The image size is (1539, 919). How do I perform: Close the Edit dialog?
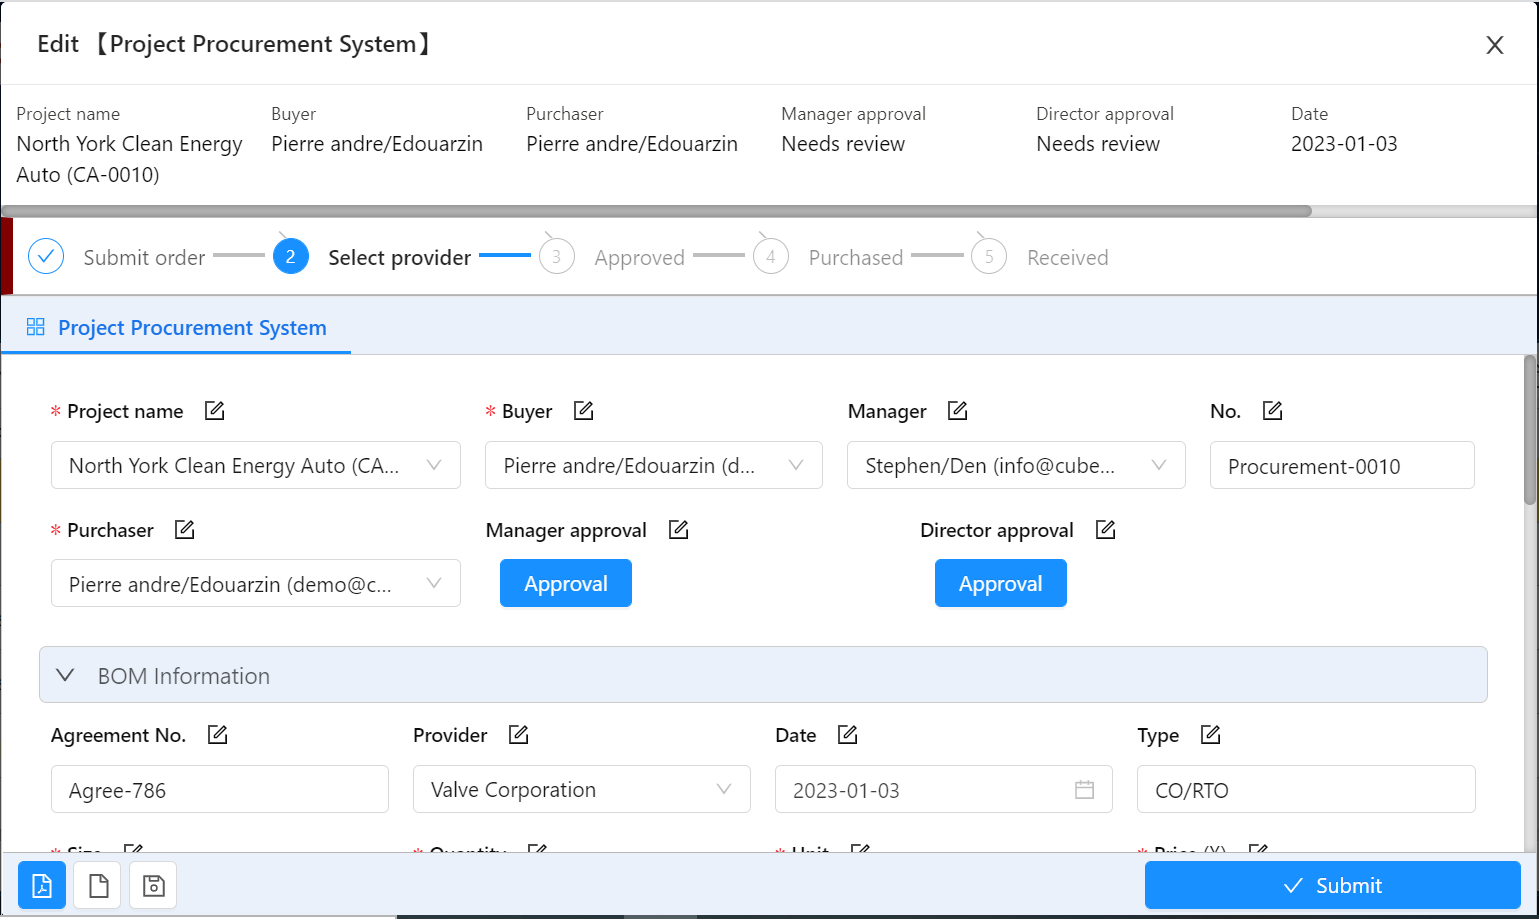click(1495, 45)
